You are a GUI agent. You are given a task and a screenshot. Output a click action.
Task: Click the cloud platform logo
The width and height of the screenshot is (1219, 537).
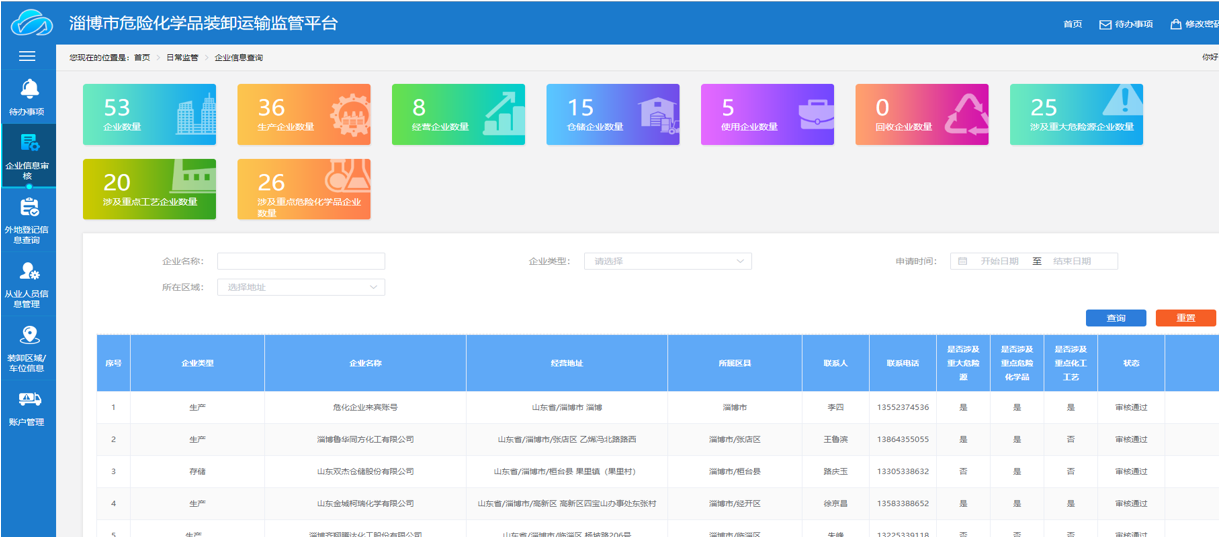coord(31,22)
